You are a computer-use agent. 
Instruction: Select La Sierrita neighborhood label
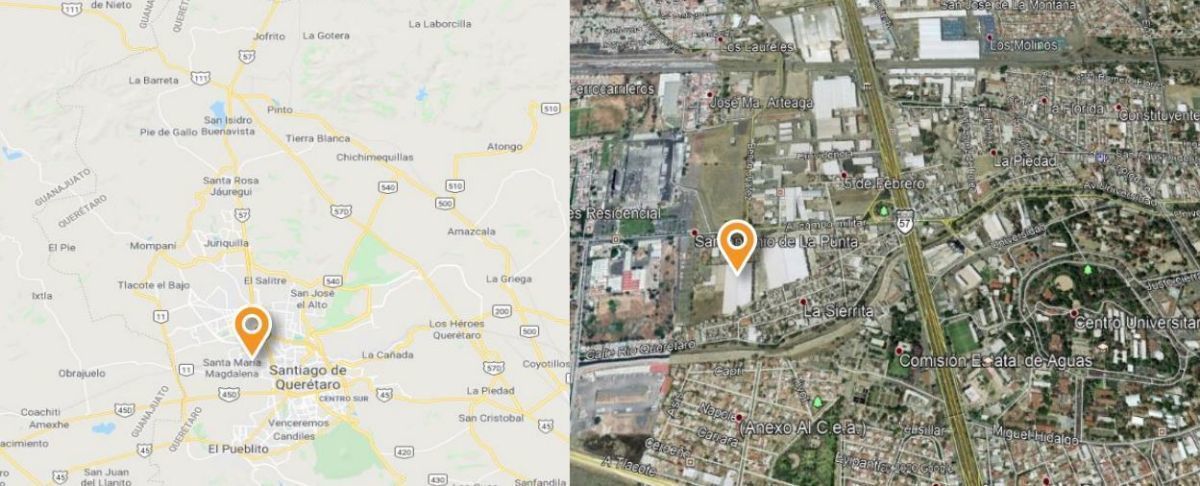coord(839,311)
